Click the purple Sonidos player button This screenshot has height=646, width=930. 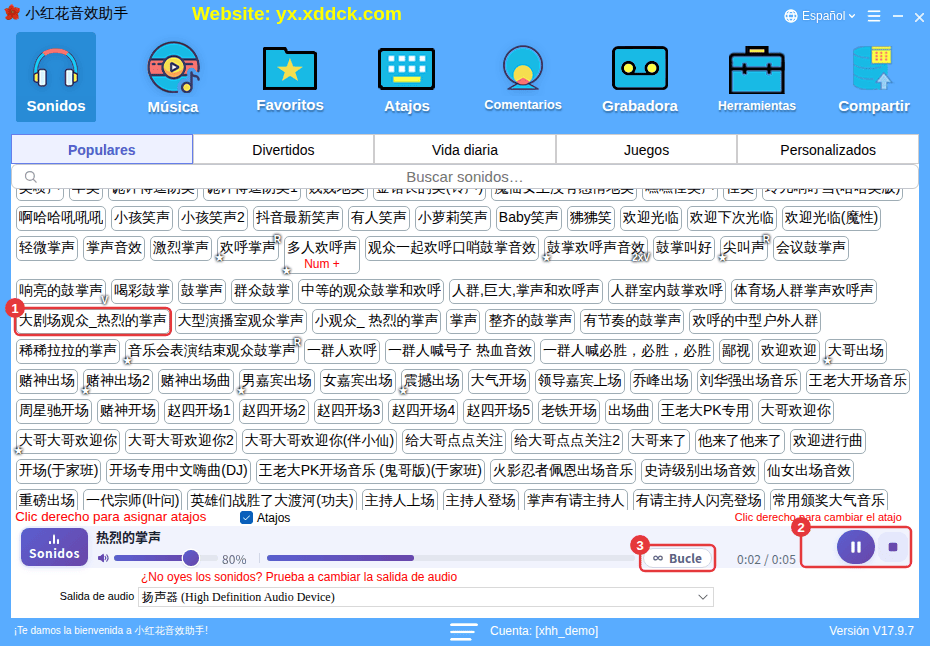point(55,547)
